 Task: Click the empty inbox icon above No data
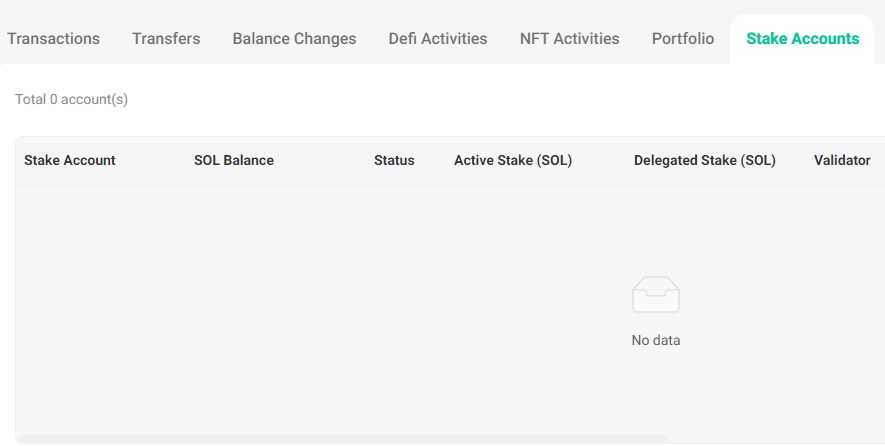coord(656,295)
